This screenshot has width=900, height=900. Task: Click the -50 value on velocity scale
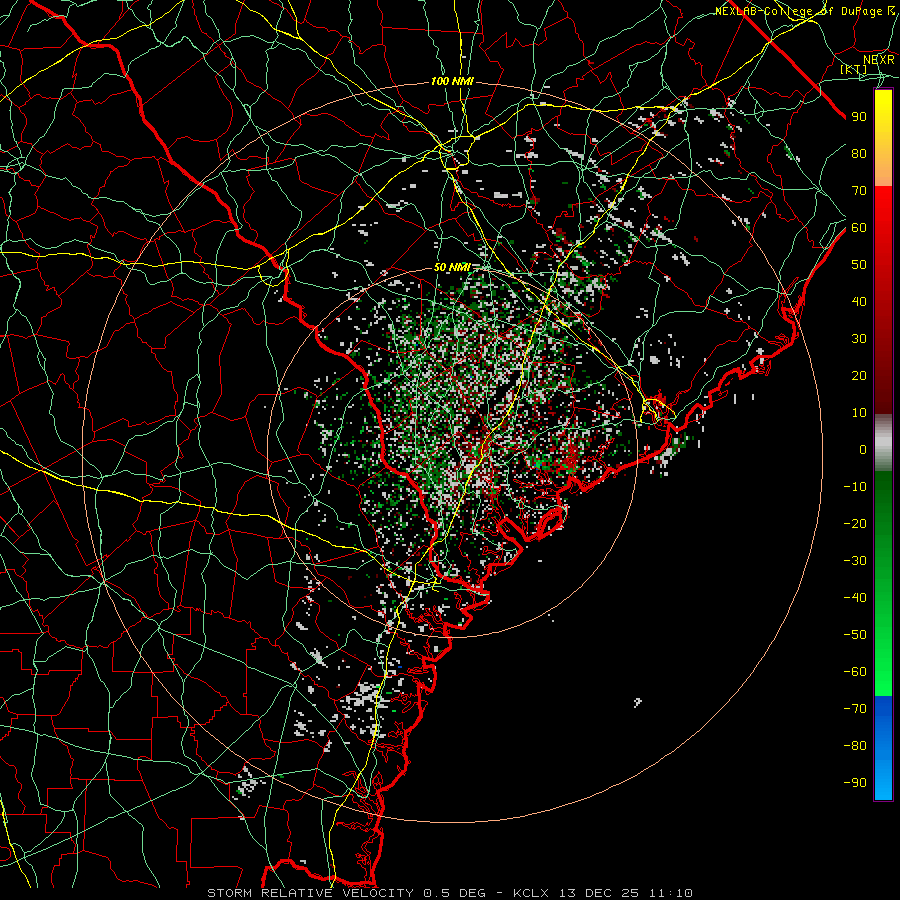click(x=855, y=635)
